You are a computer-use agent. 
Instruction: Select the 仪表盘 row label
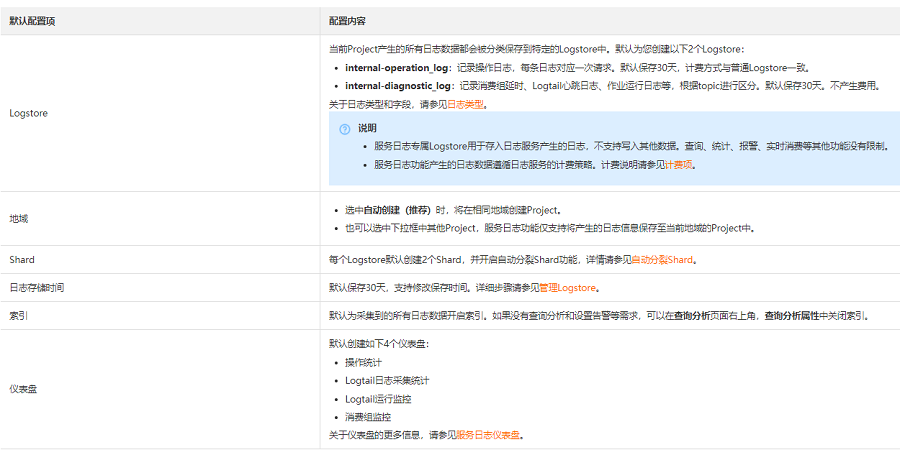[x=23, y=389]
